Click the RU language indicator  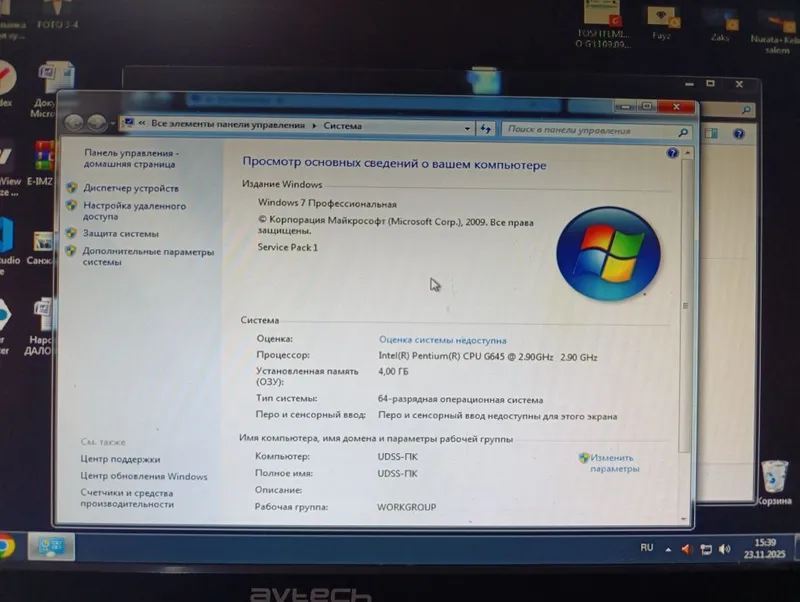pyautogui.click(x=646, y=547)
